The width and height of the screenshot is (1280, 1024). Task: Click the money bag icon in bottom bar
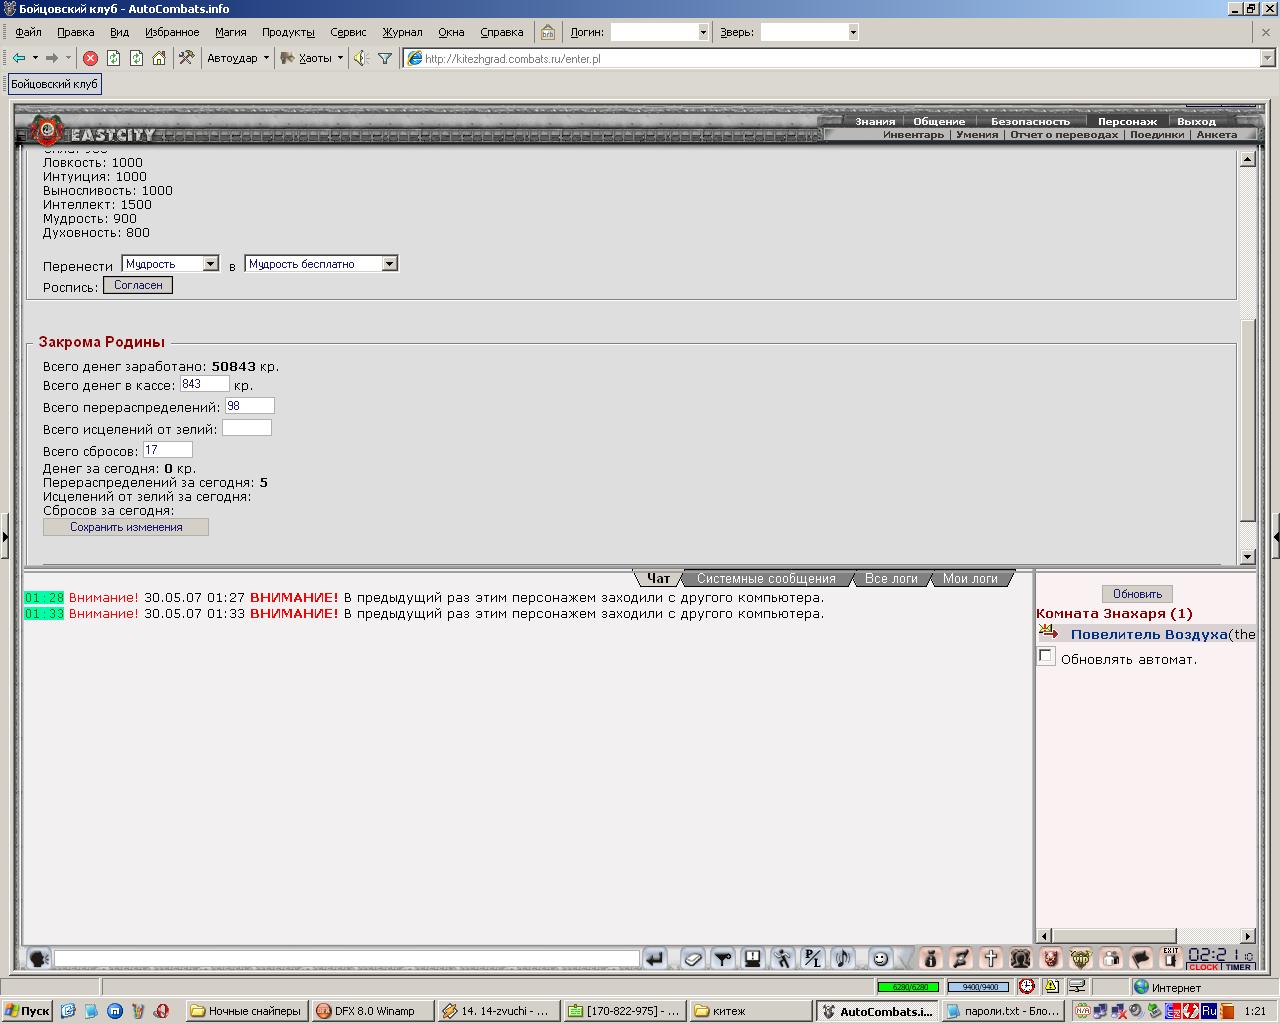(930, 958)
